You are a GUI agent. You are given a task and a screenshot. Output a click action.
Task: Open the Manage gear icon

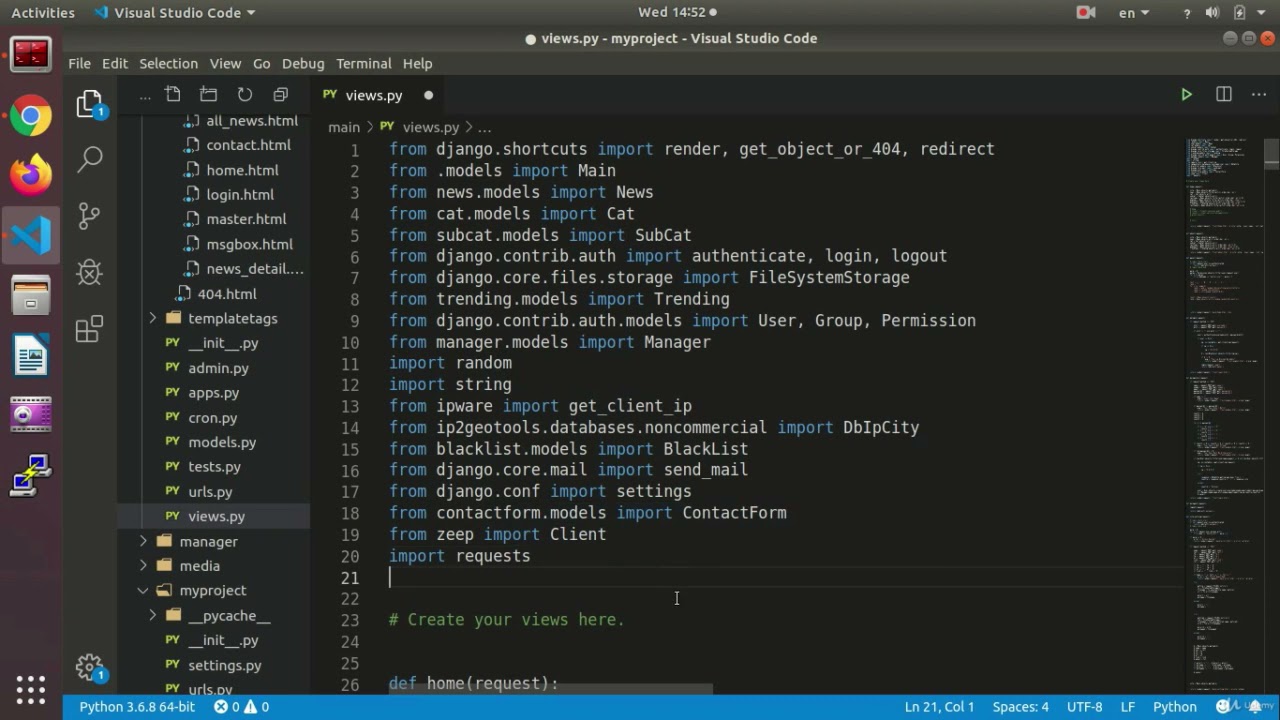(x=90, y=667)
